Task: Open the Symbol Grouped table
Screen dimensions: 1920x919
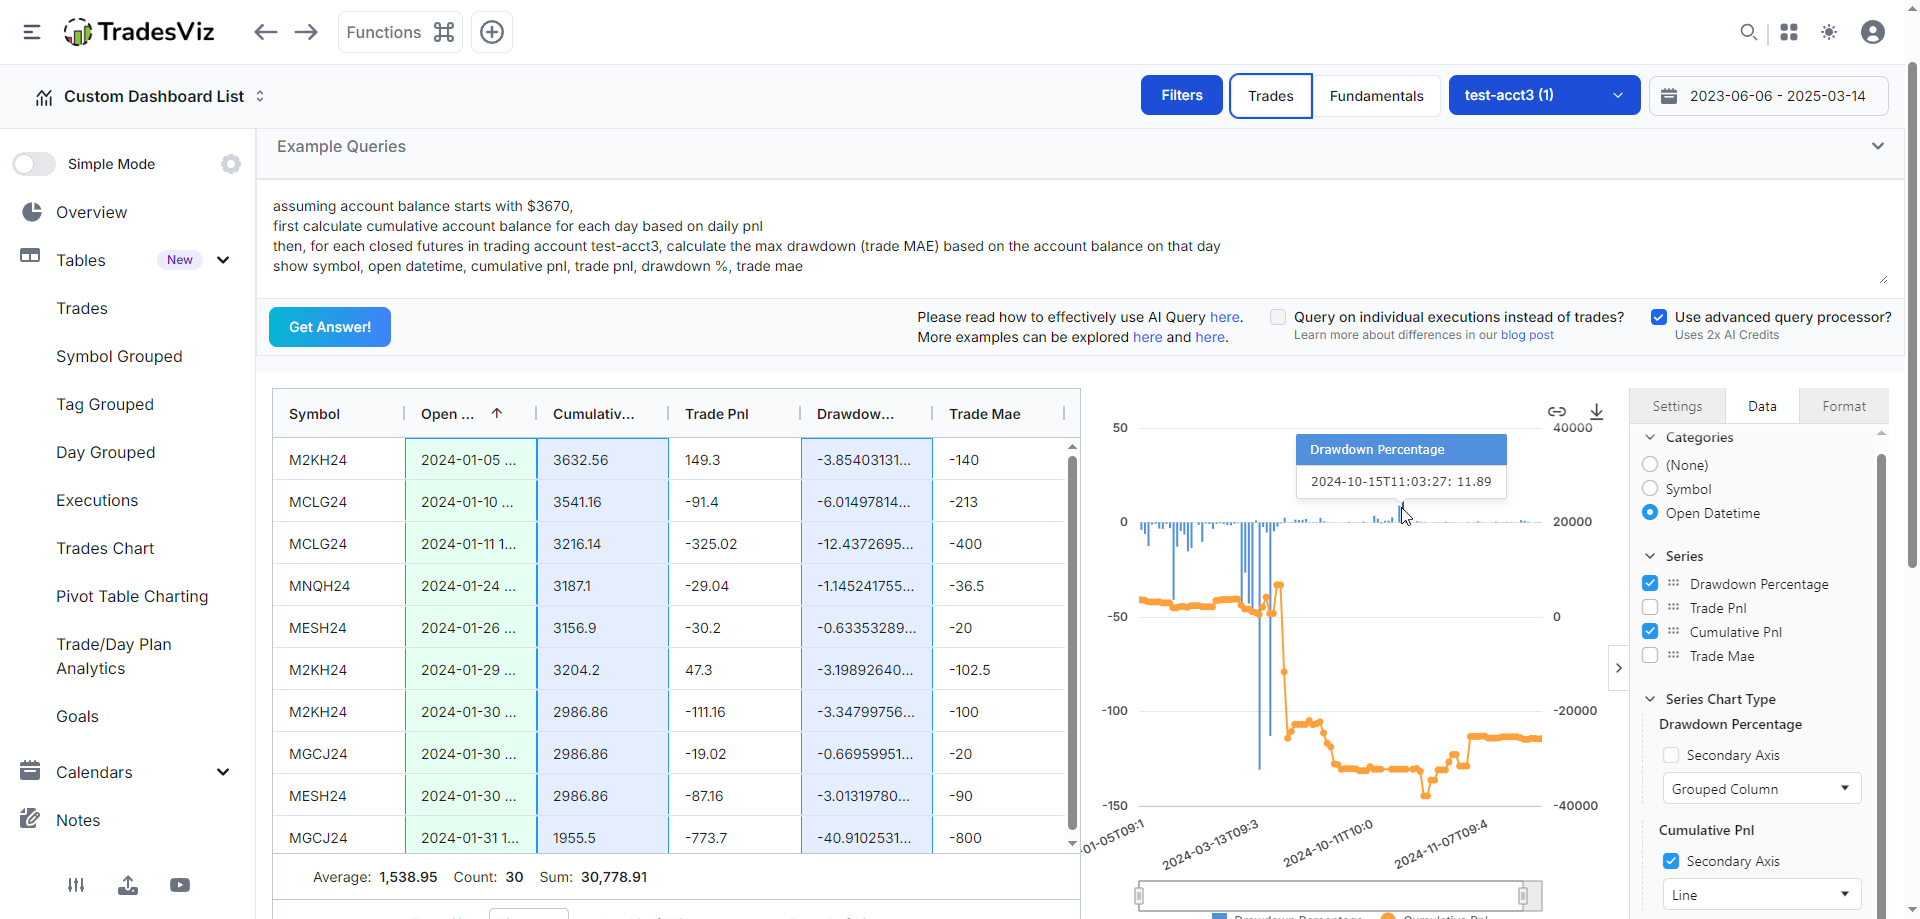Action: [x=119, y=356]
